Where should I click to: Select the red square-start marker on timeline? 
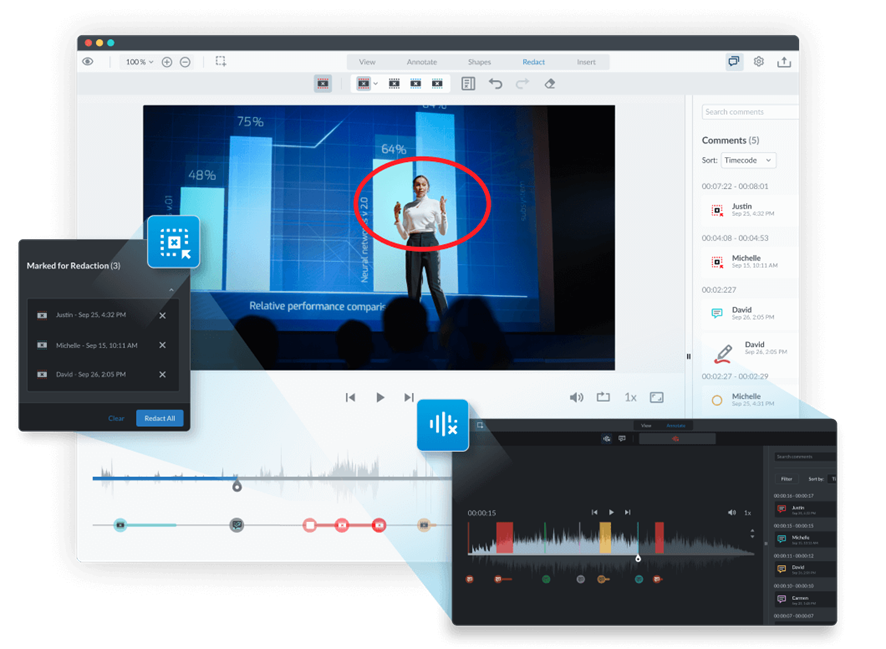[309, 526]
